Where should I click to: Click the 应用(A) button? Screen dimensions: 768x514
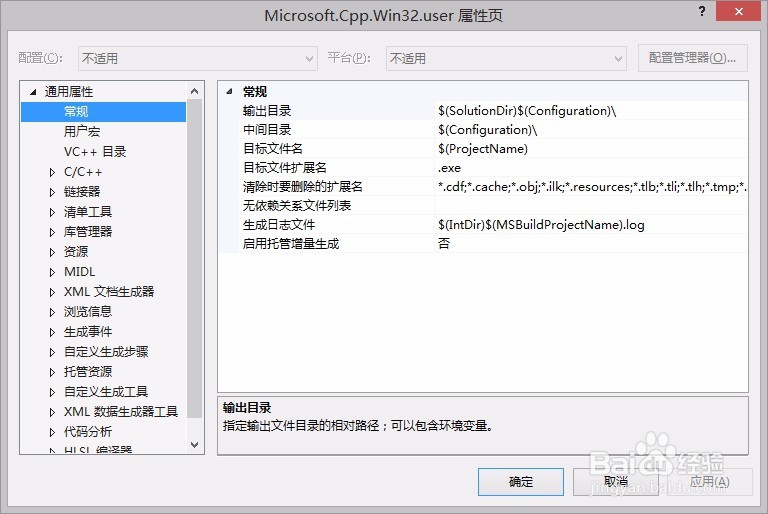click(x=710, y=482)
